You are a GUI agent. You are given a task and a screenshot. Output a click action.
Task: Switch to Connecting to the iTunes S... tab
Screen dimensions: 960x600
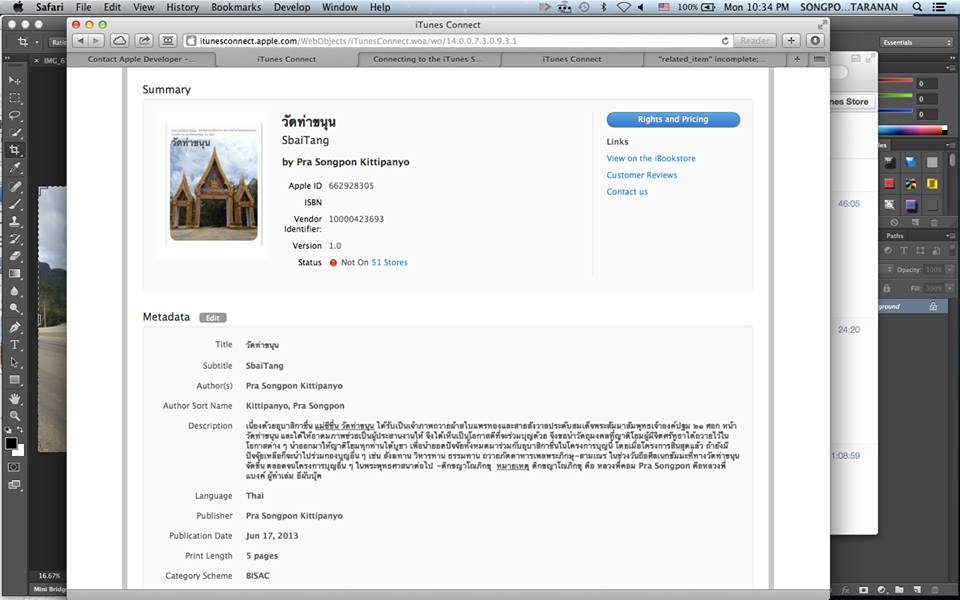pyautogui.click(x=428, y=59)
